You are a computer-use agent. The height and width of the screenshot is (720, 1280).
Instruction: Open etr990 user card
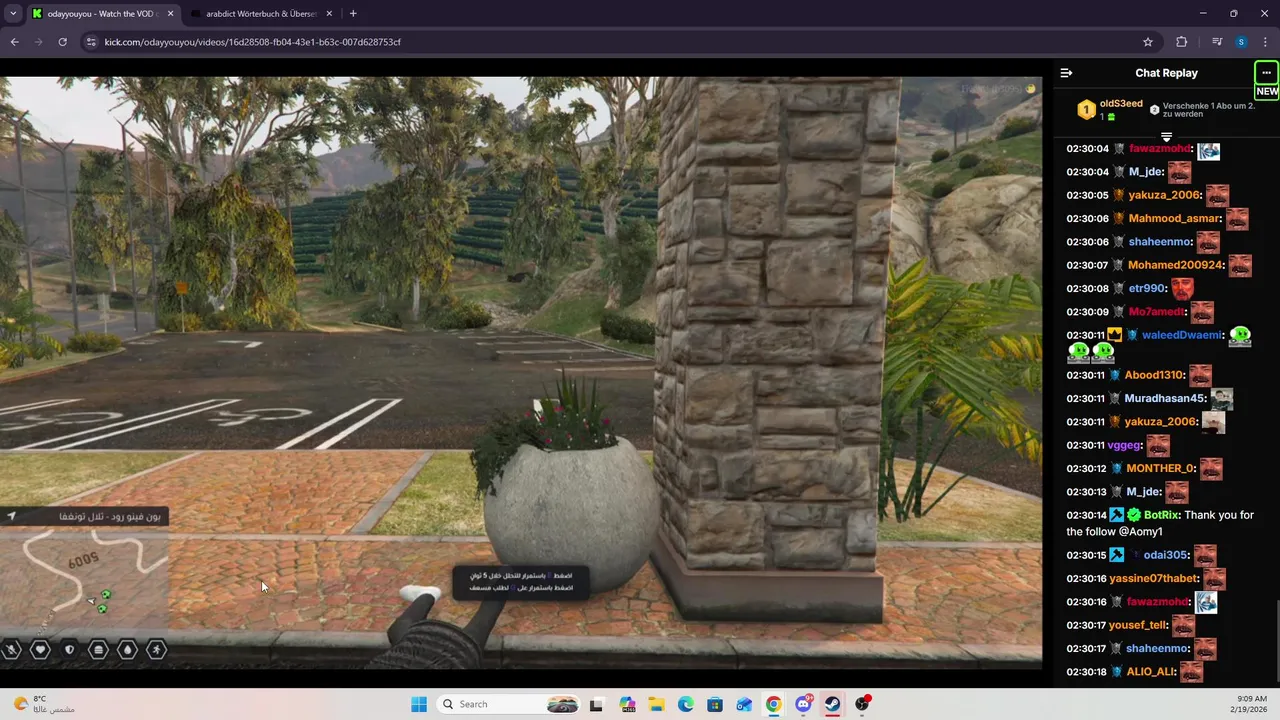point(1147,289)
